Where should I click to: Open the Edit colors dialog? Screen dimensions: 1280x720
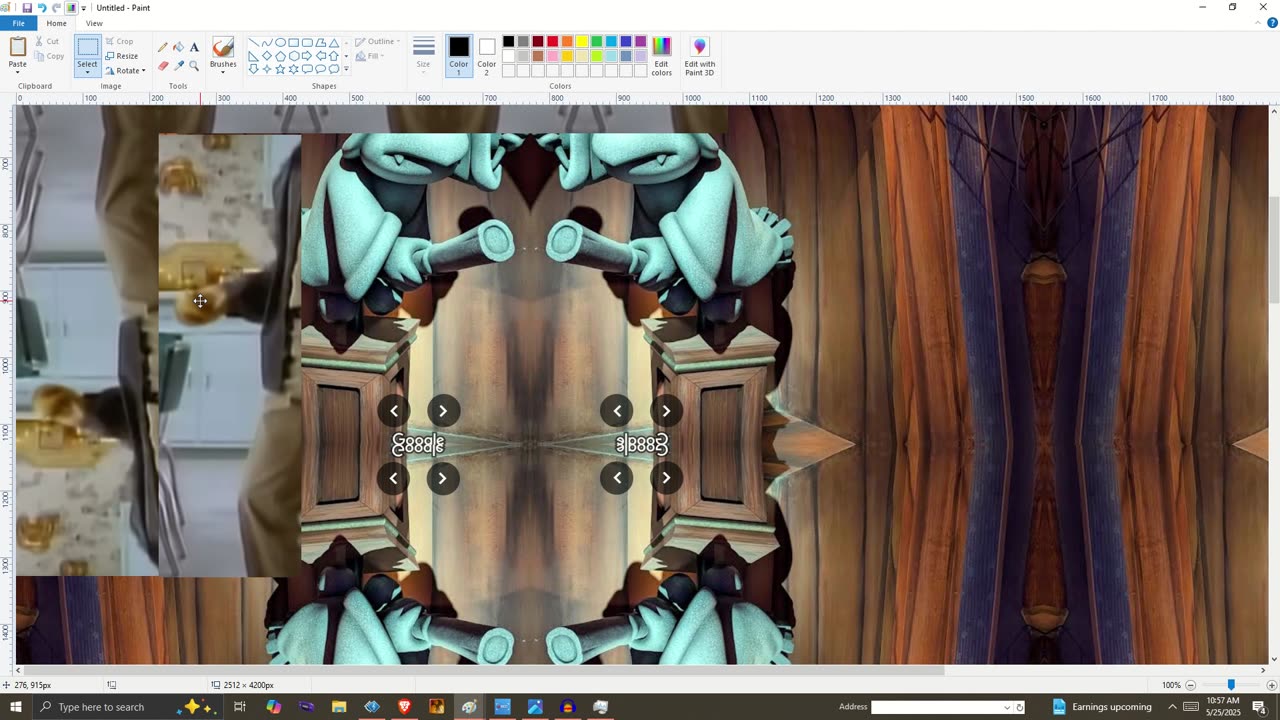click(x=661, y=56)
